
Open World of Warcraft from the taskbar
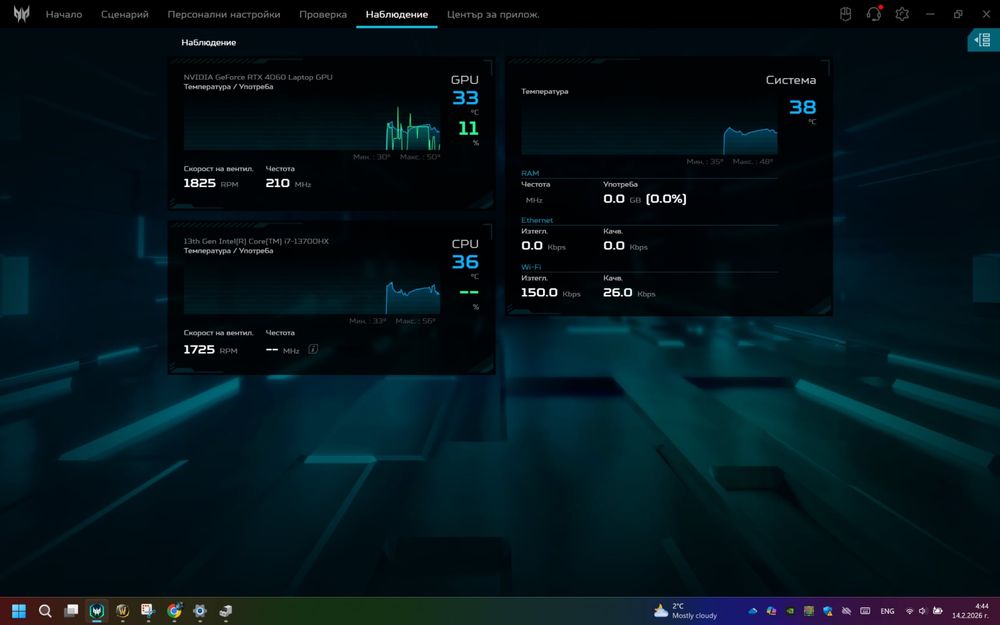(122, 611)
